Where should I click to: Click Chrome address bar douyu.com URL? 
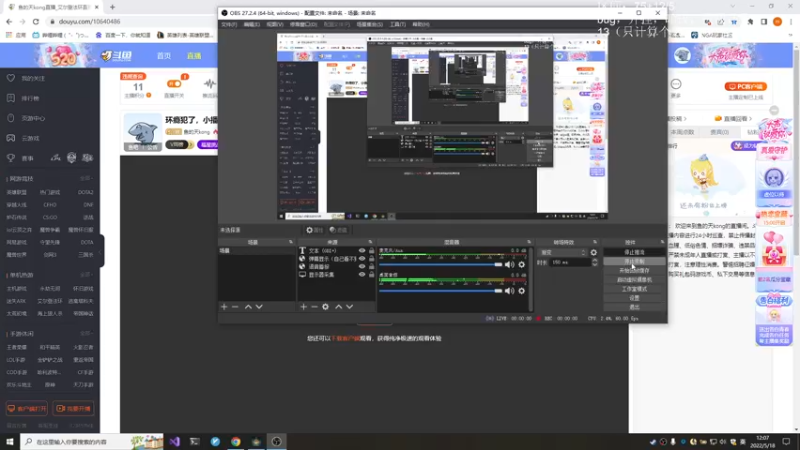point(90,21)
